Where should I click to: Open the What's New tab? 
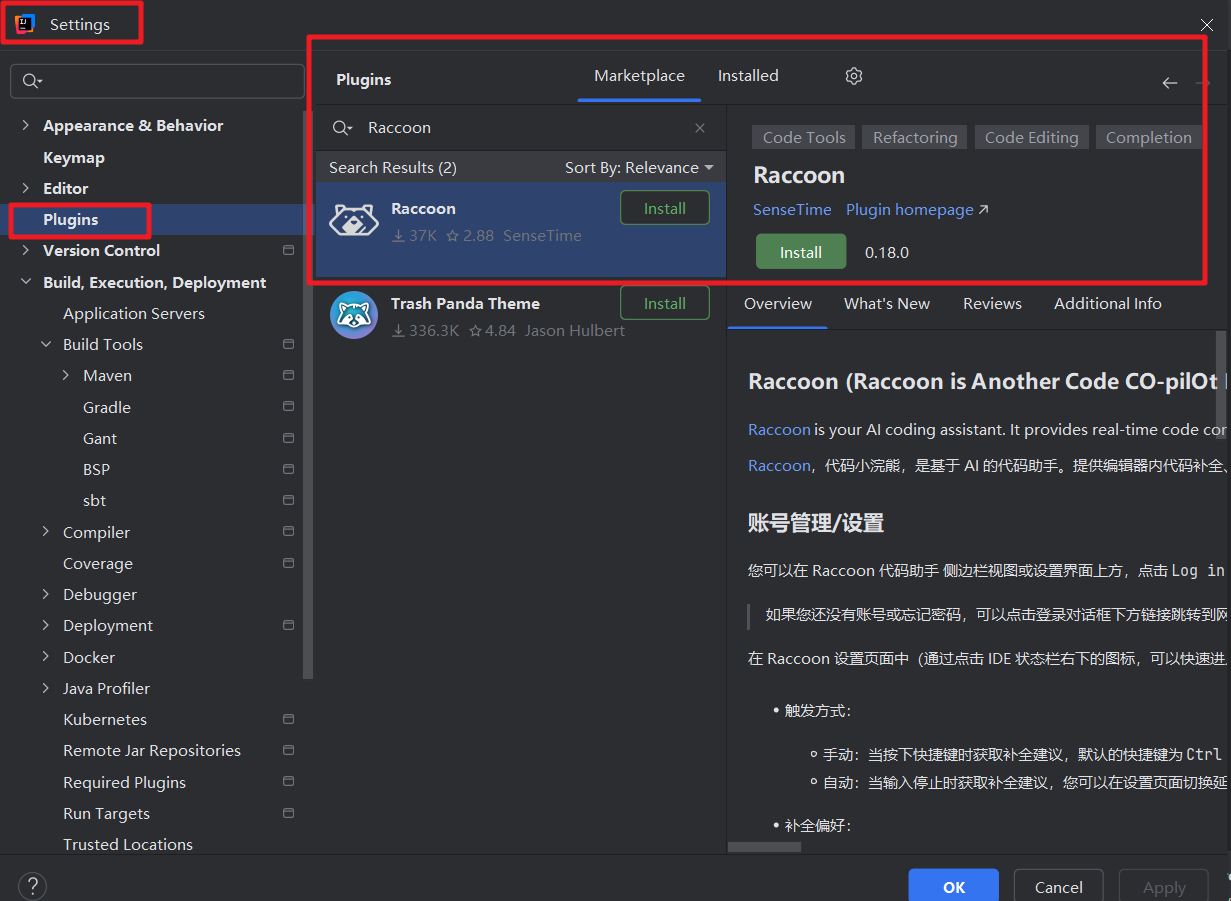(887, 303)
